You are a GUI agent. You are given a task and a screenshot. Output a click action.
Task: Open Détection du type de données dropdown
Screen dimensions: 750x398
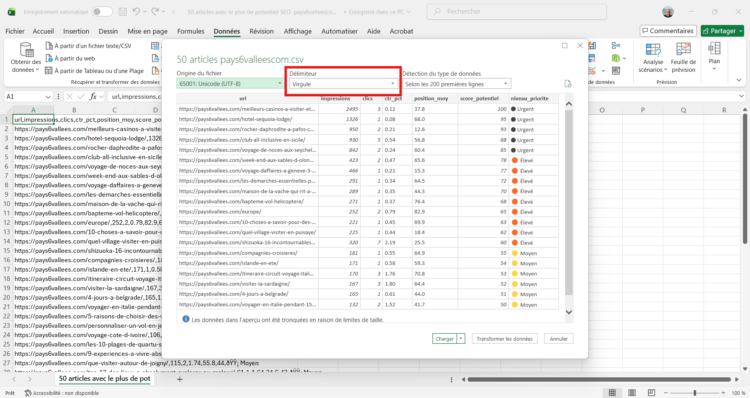click(x=456, y=84)
